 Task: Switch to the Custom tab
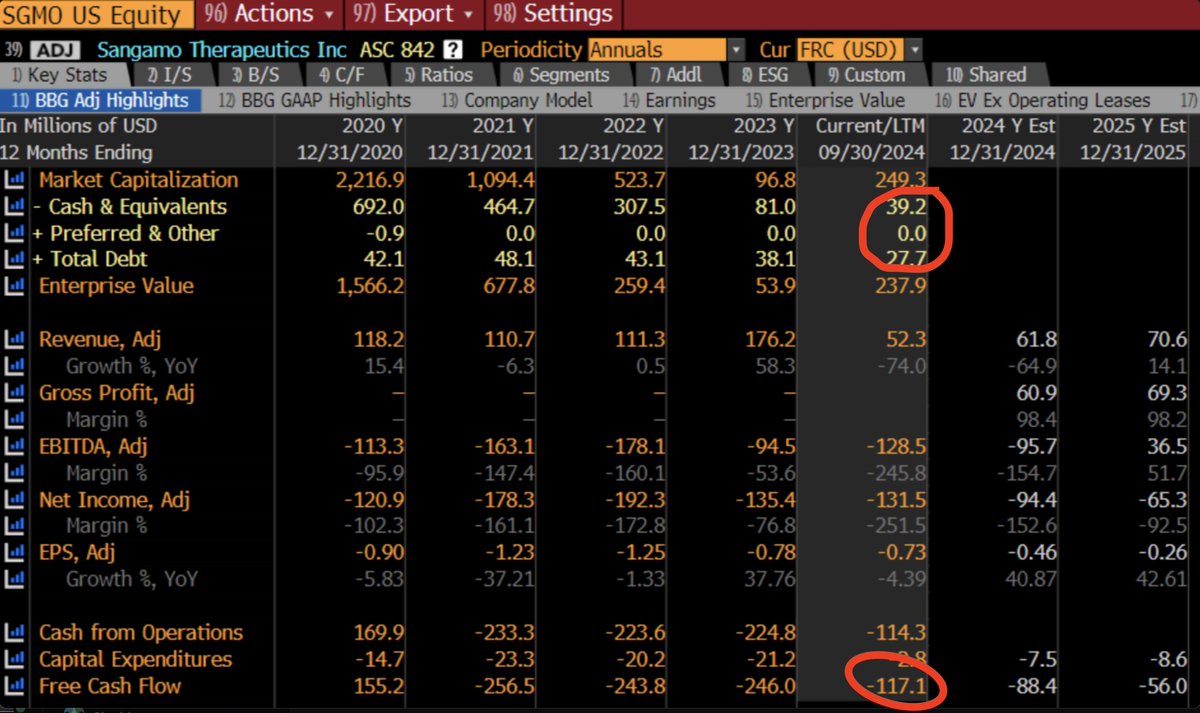pos(866,75)
